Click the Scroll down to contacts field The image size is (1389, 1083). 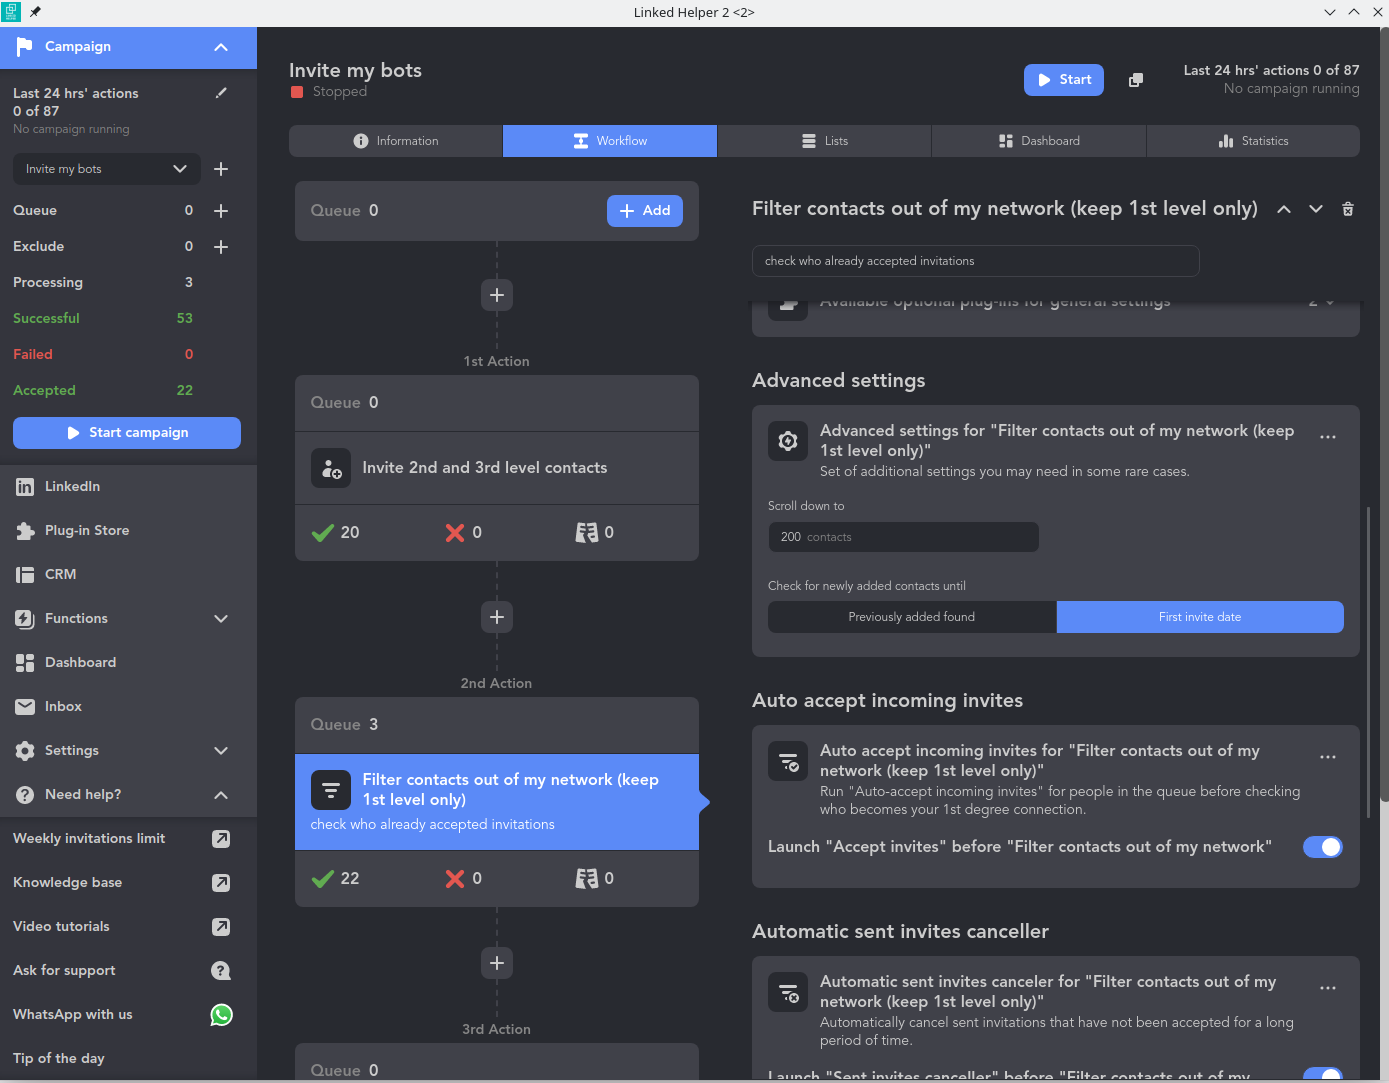(903, 537)
